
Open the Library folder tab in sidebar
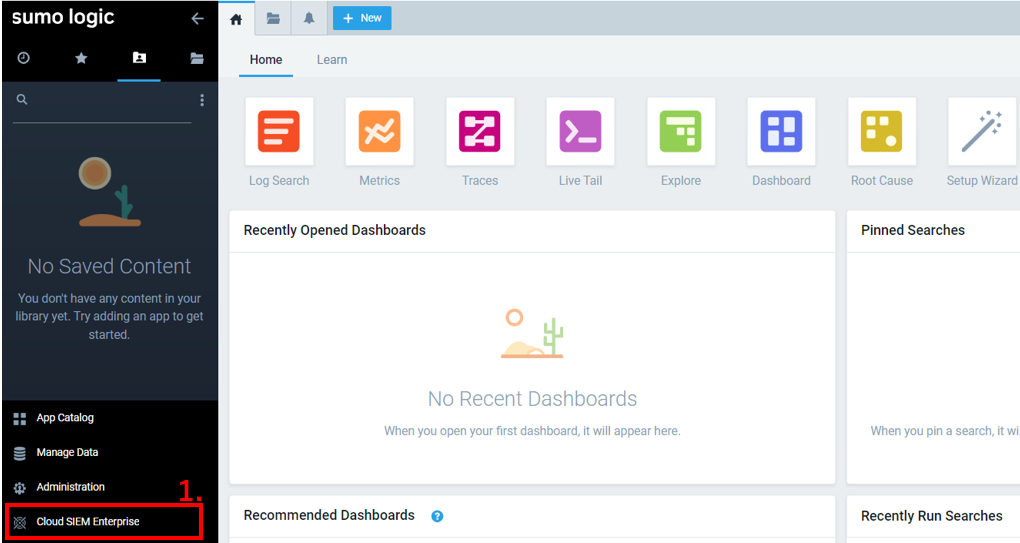pos(197,58)
